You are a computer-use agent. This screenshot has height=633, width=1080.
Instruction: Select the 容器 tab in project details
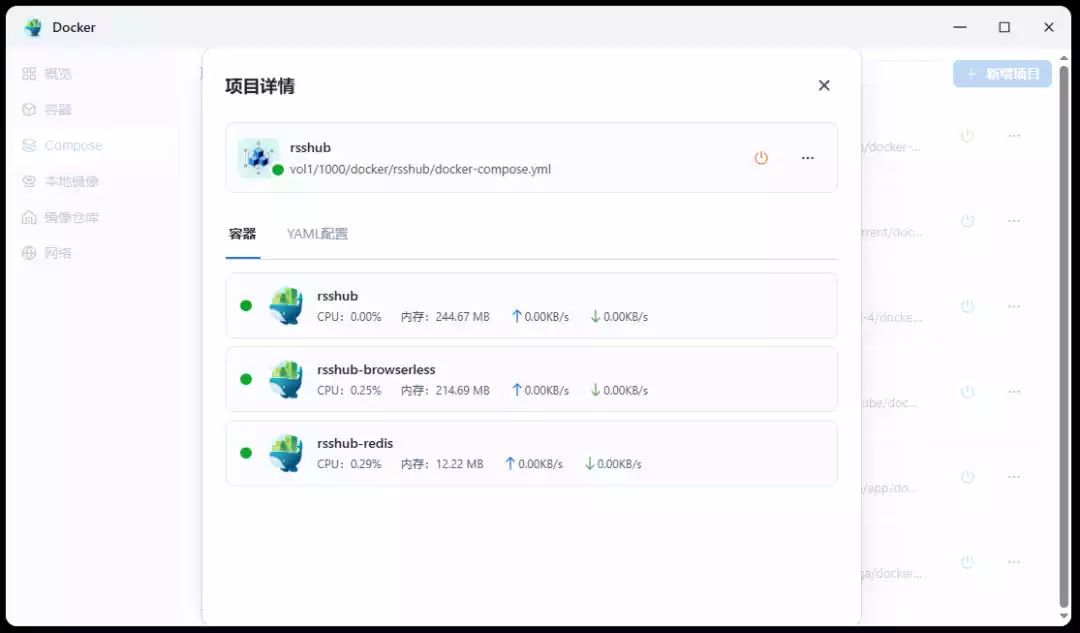243,233
